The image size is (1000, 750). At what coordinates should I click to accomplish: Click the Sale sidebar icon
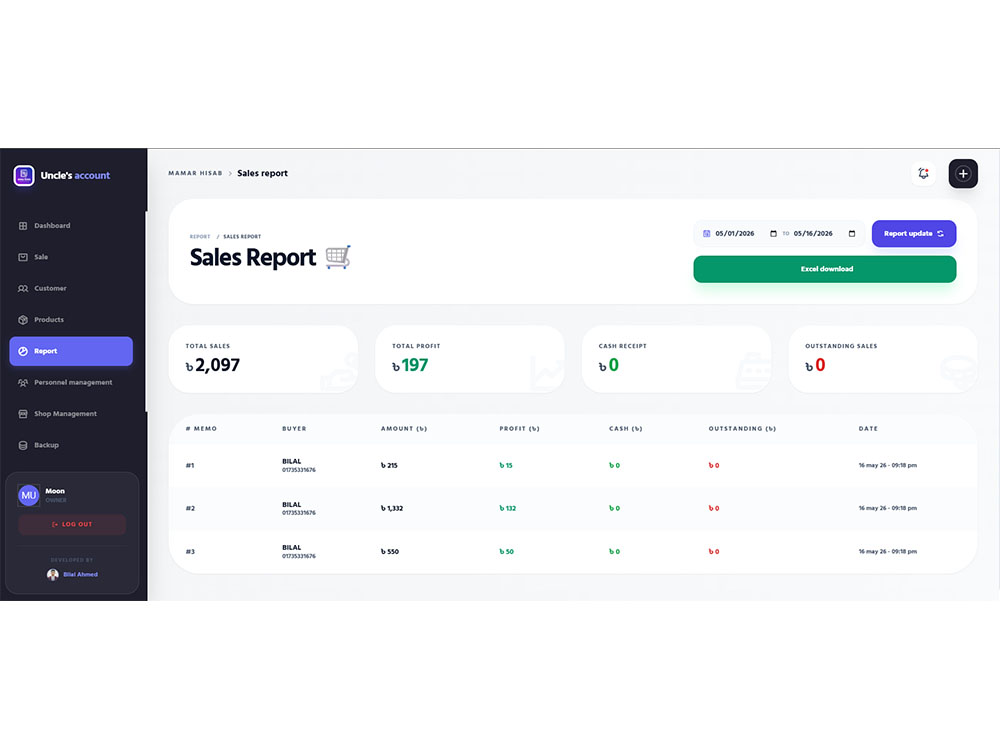click(23, 257)
